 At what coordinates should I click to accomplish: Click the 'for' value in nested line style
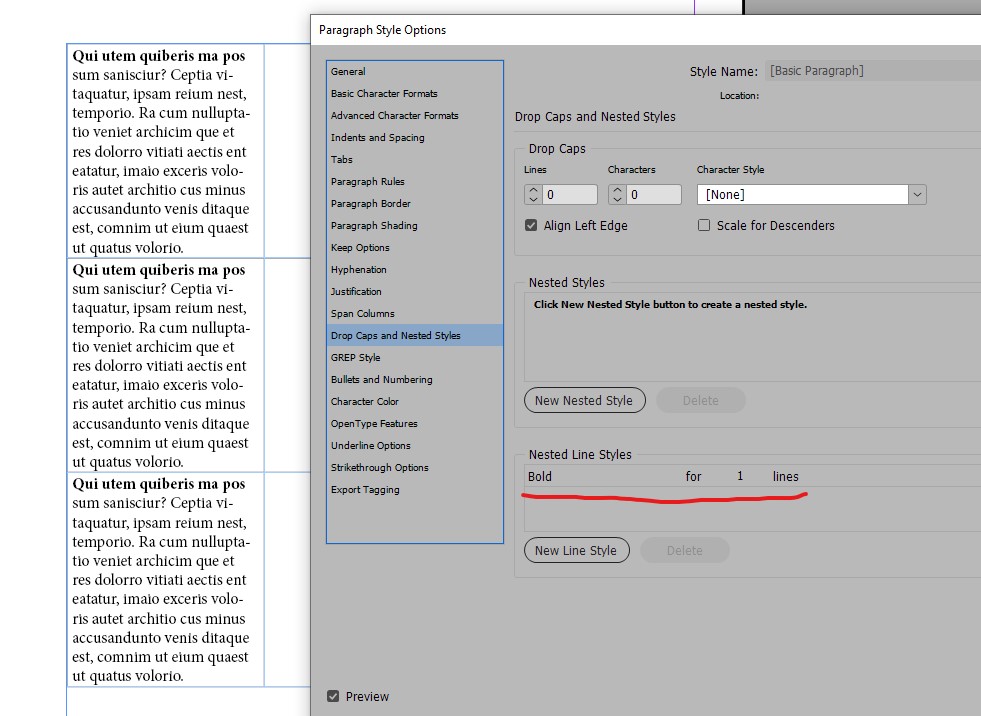(x=693, y=476)
